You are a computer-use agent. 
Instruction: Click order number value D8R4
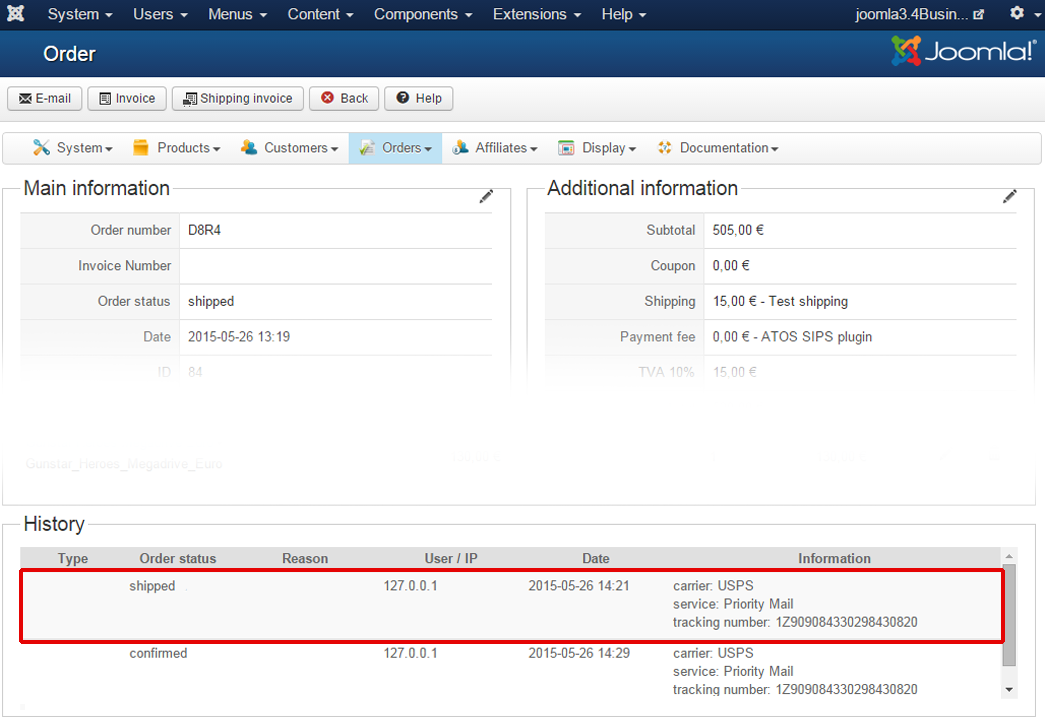point(204,230)
